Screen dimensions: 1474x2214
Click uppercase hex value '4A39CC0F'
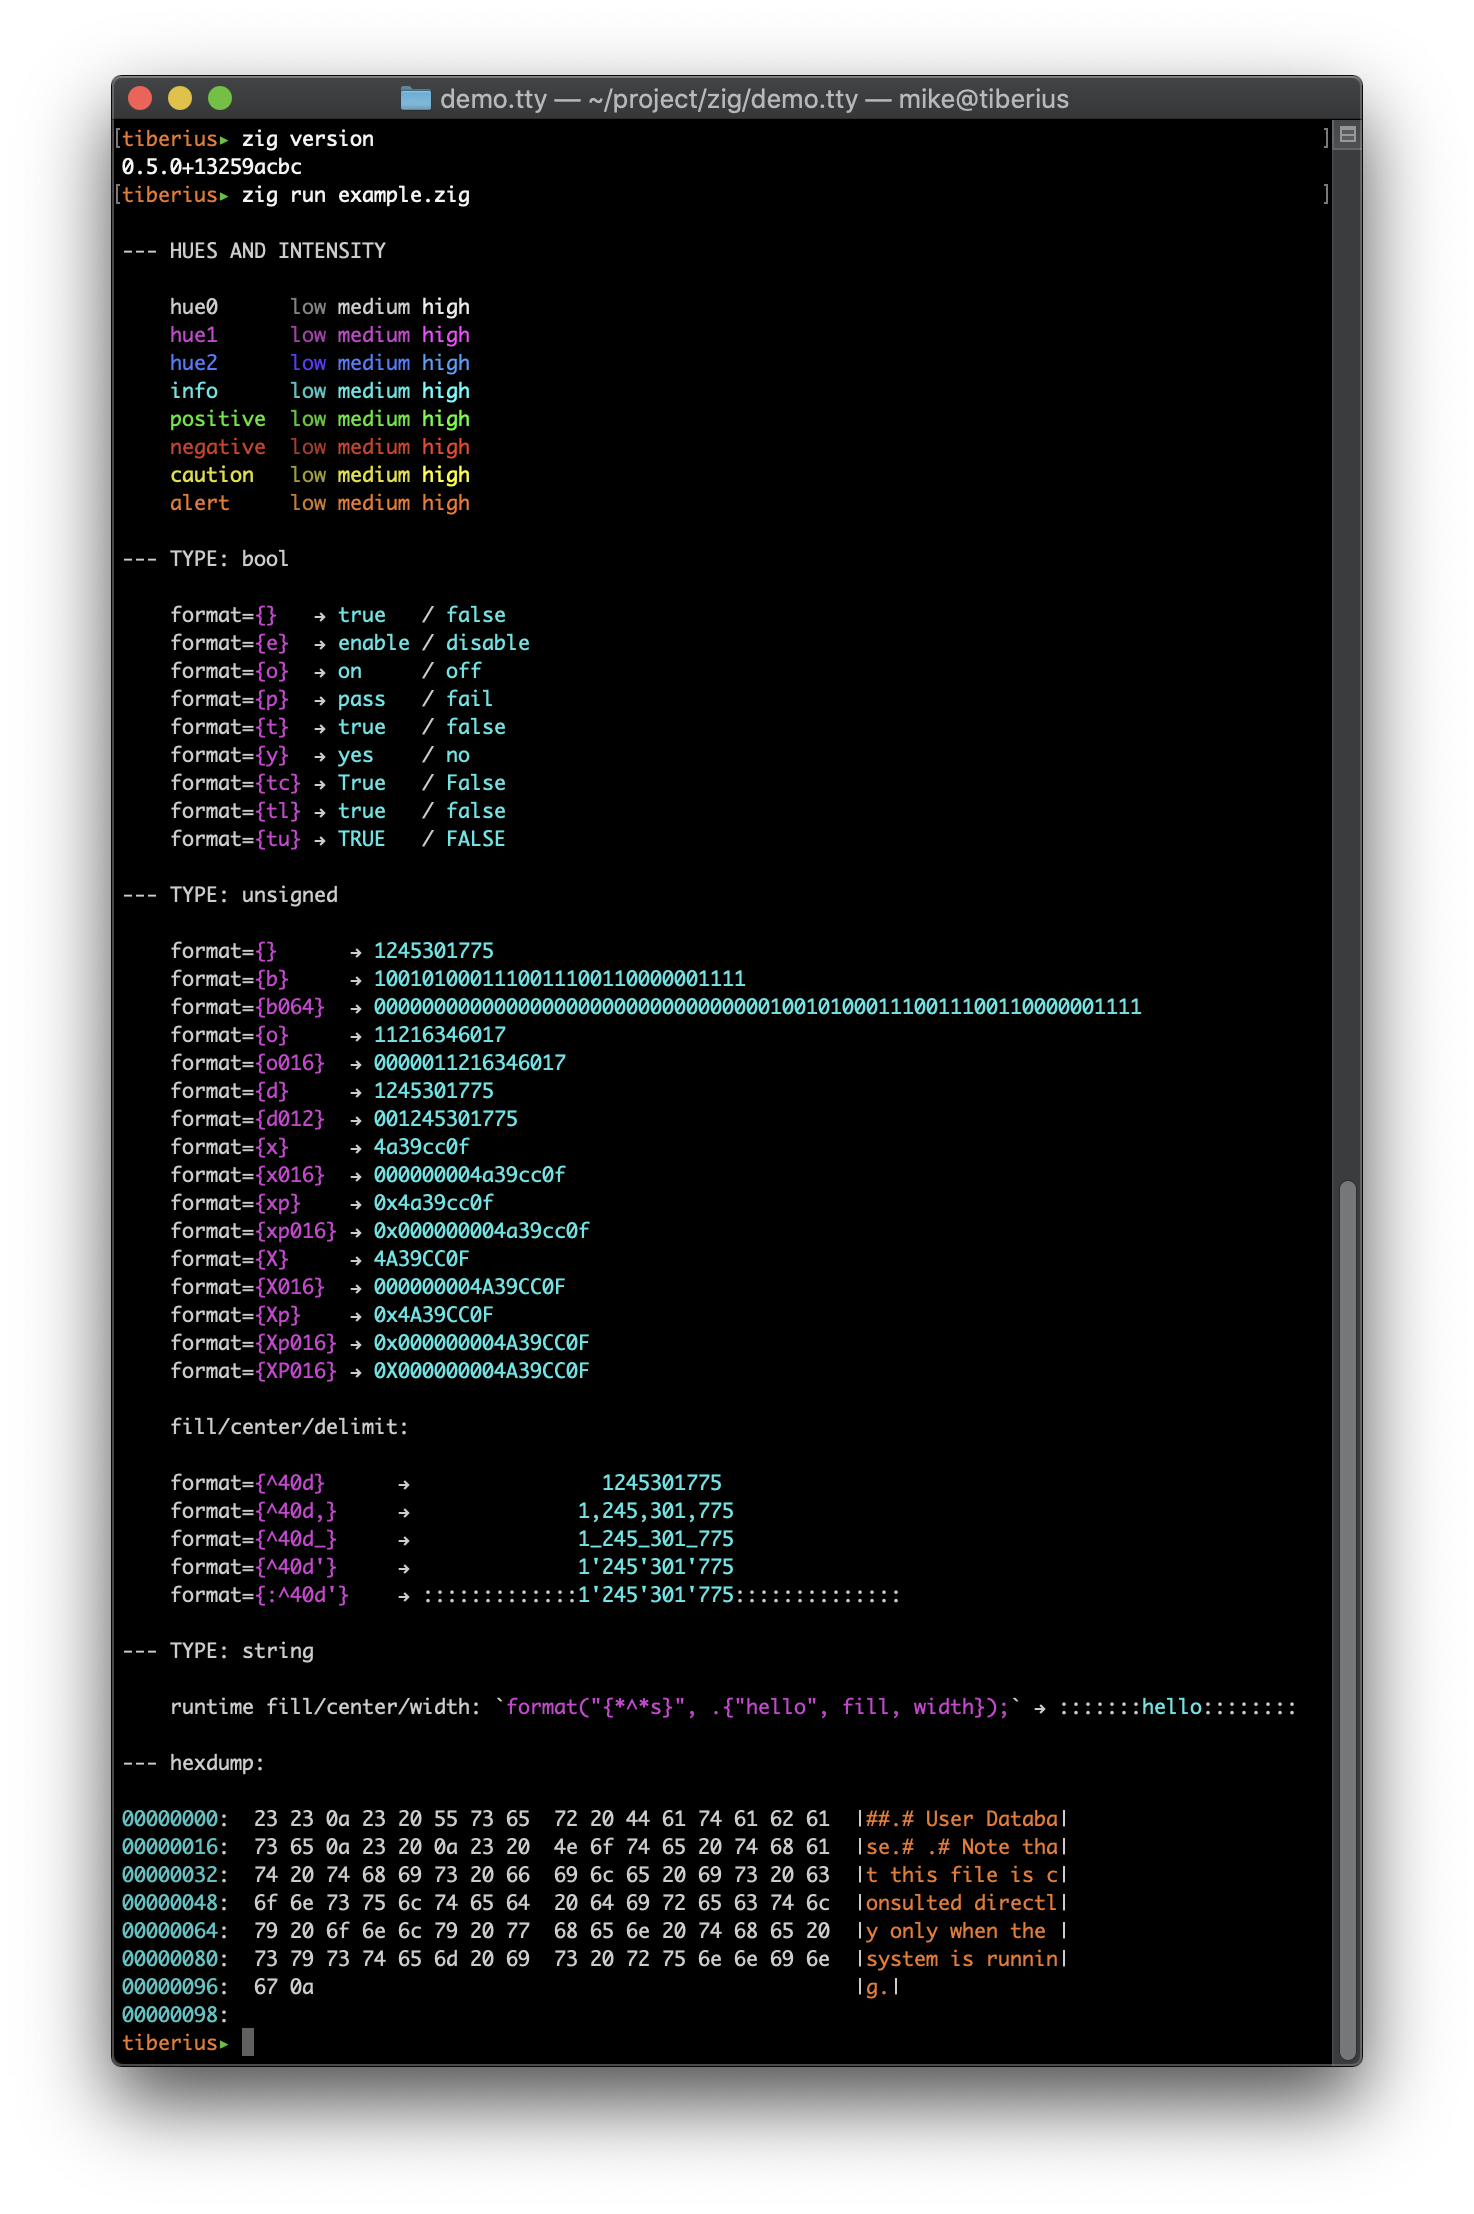422,1259
